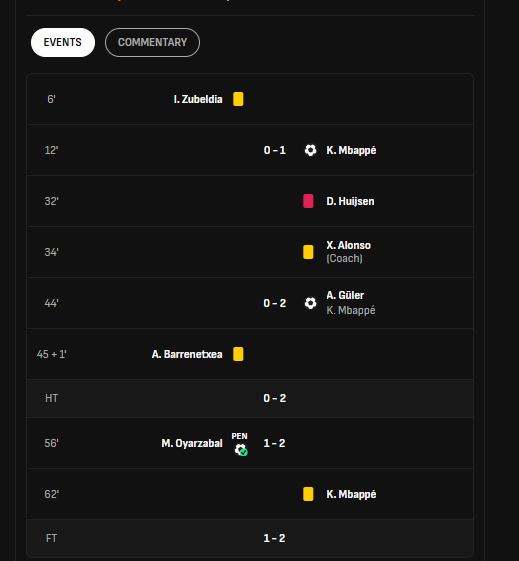Click the goal ball icon beside A. Güler

(310, 303)
